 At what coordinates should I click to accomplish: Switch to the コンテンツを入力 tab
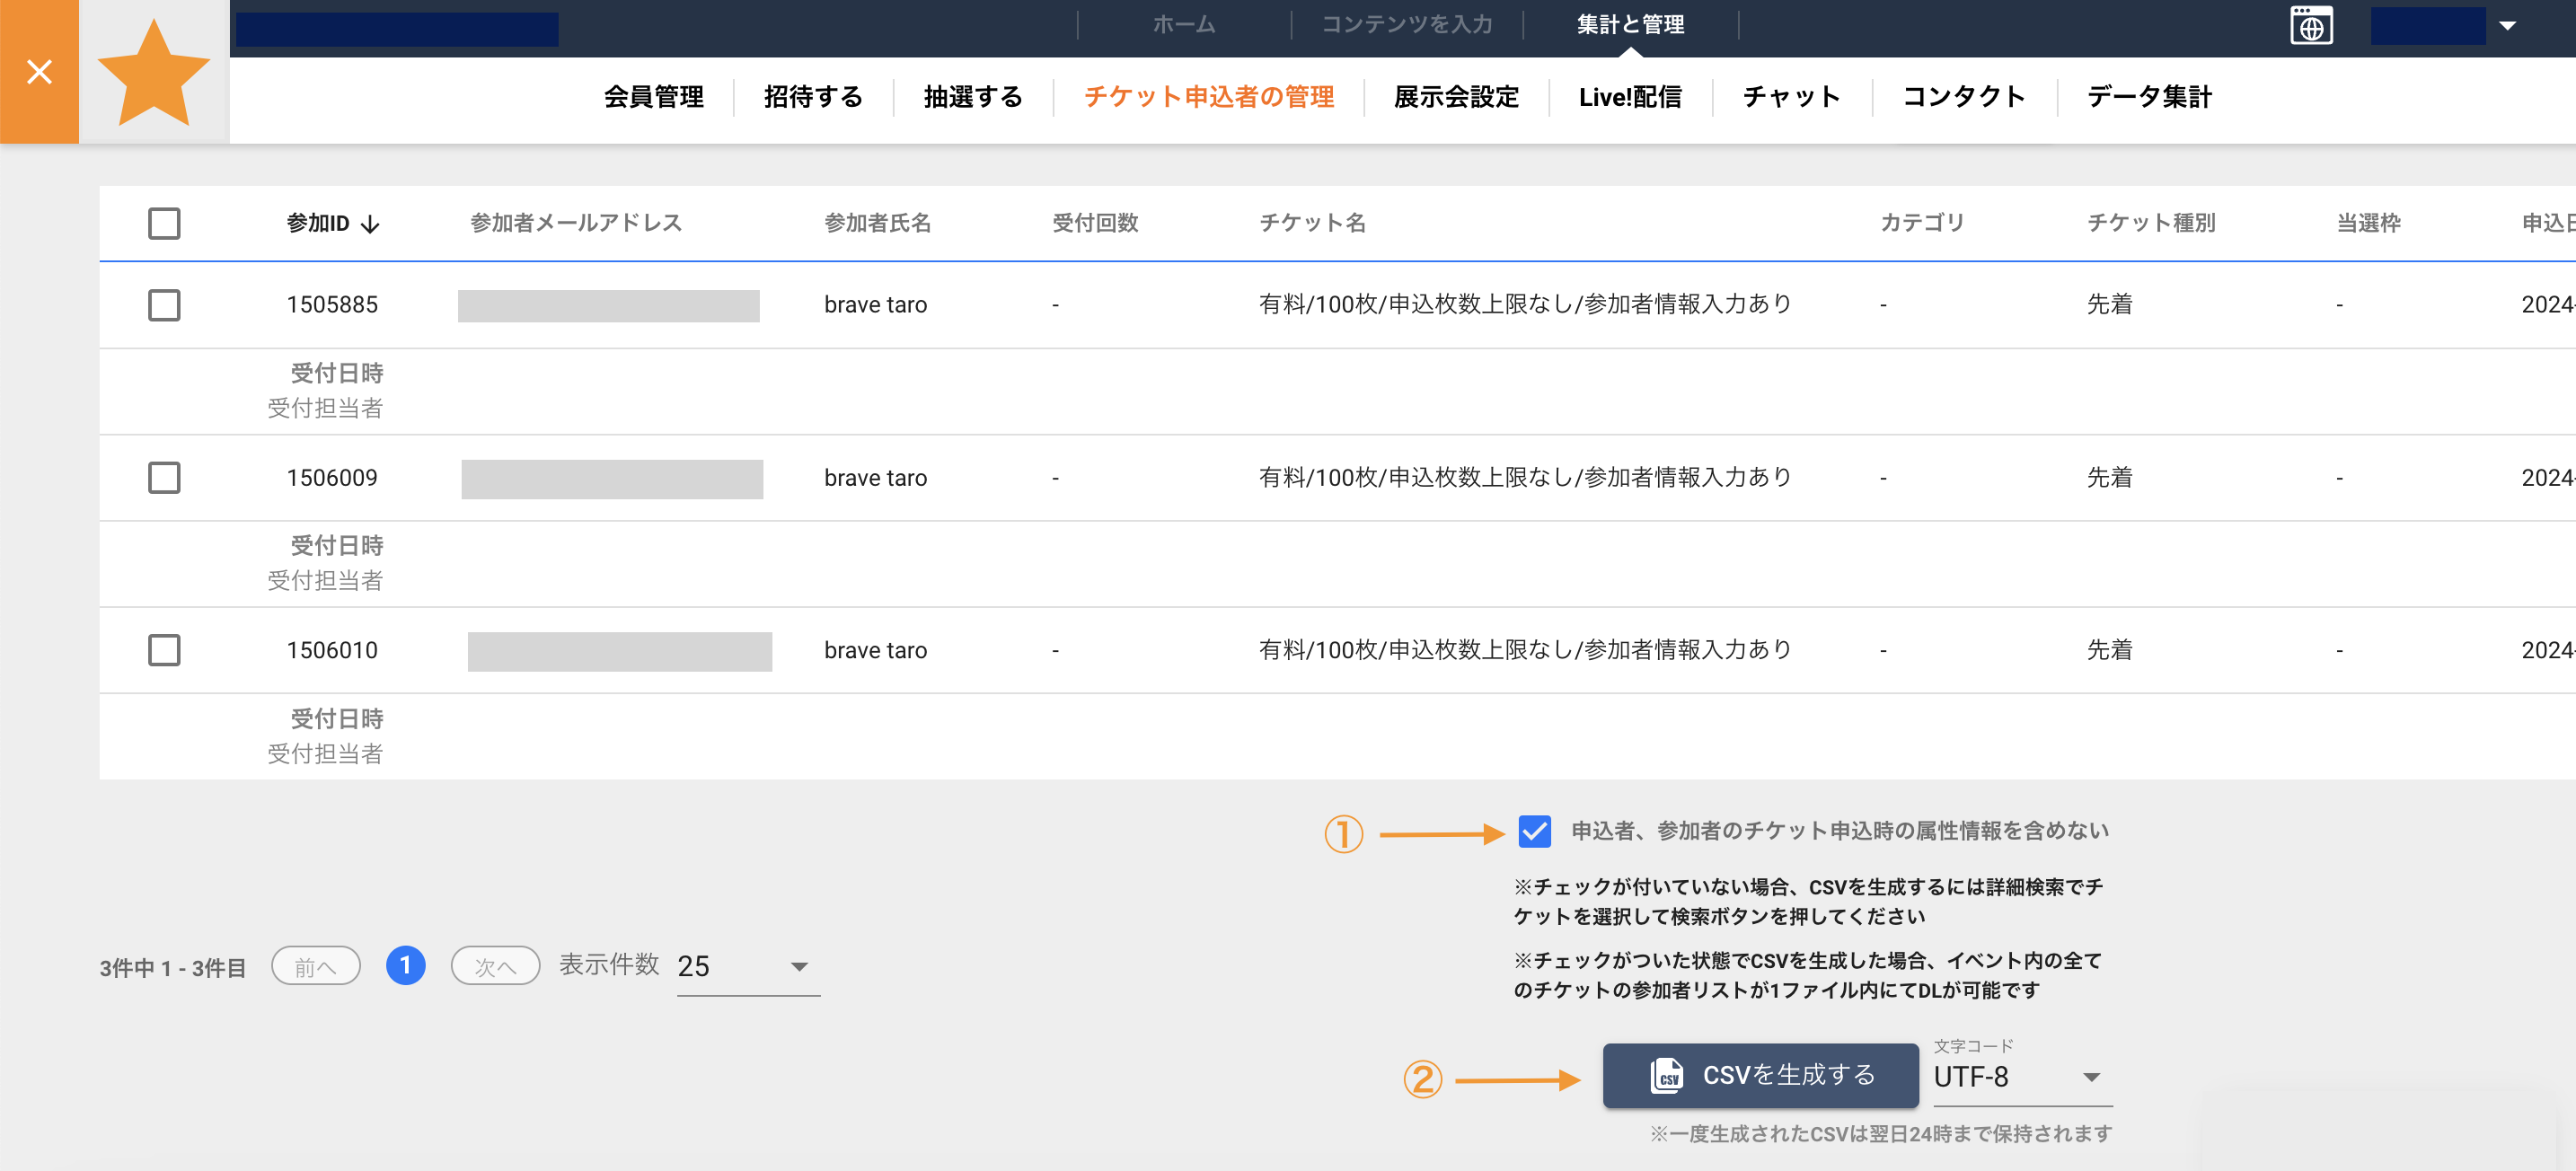click(x=1407, y=25)
